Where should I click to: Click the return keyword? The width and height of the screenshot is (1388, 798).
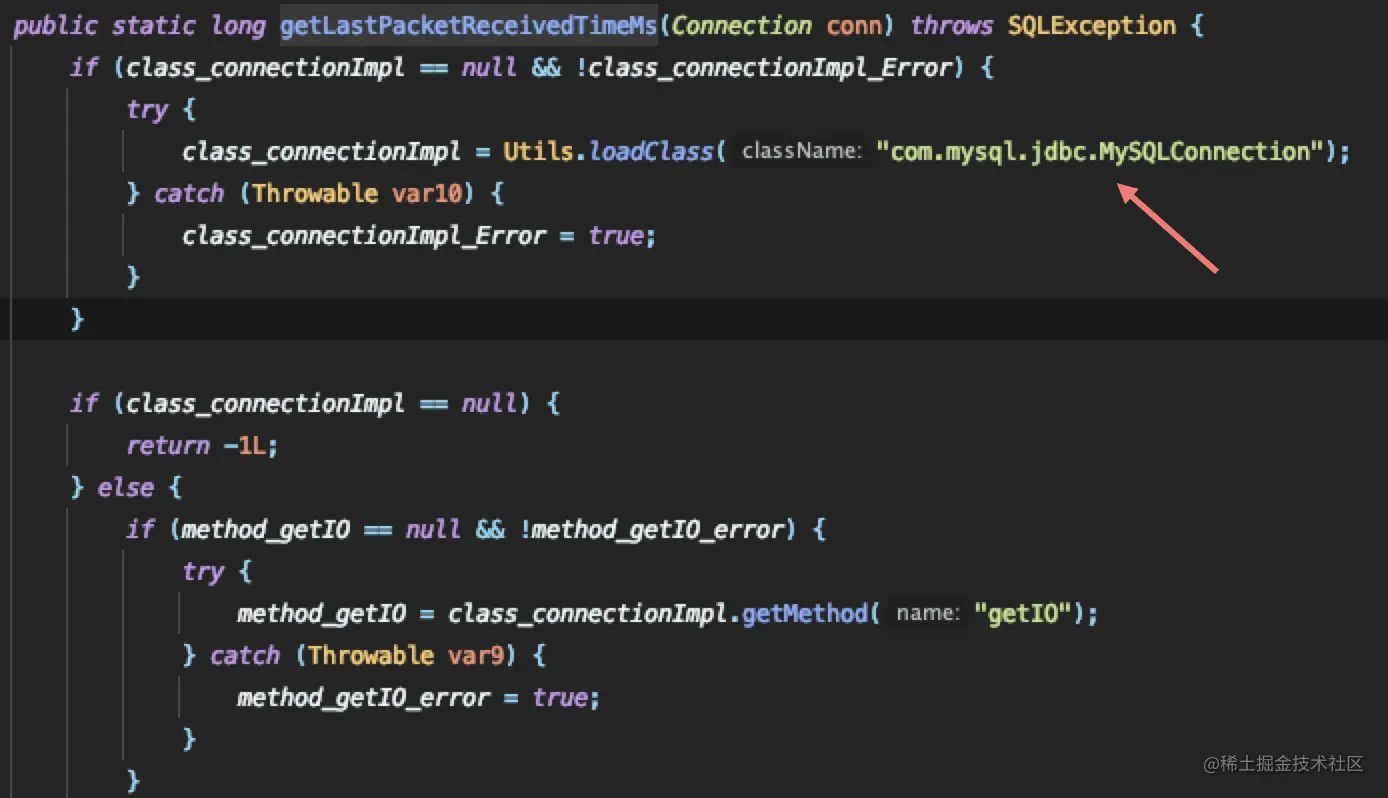click(167, 445)
